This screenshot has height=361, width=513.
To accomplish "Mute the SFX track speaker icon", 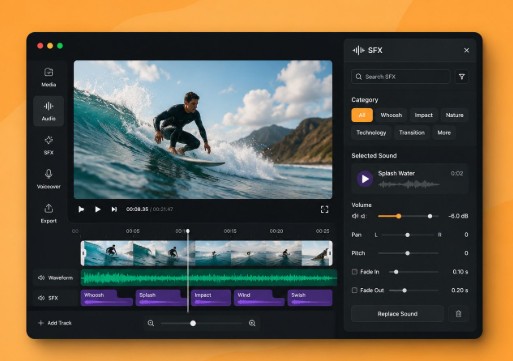I will tap(41, 298).
